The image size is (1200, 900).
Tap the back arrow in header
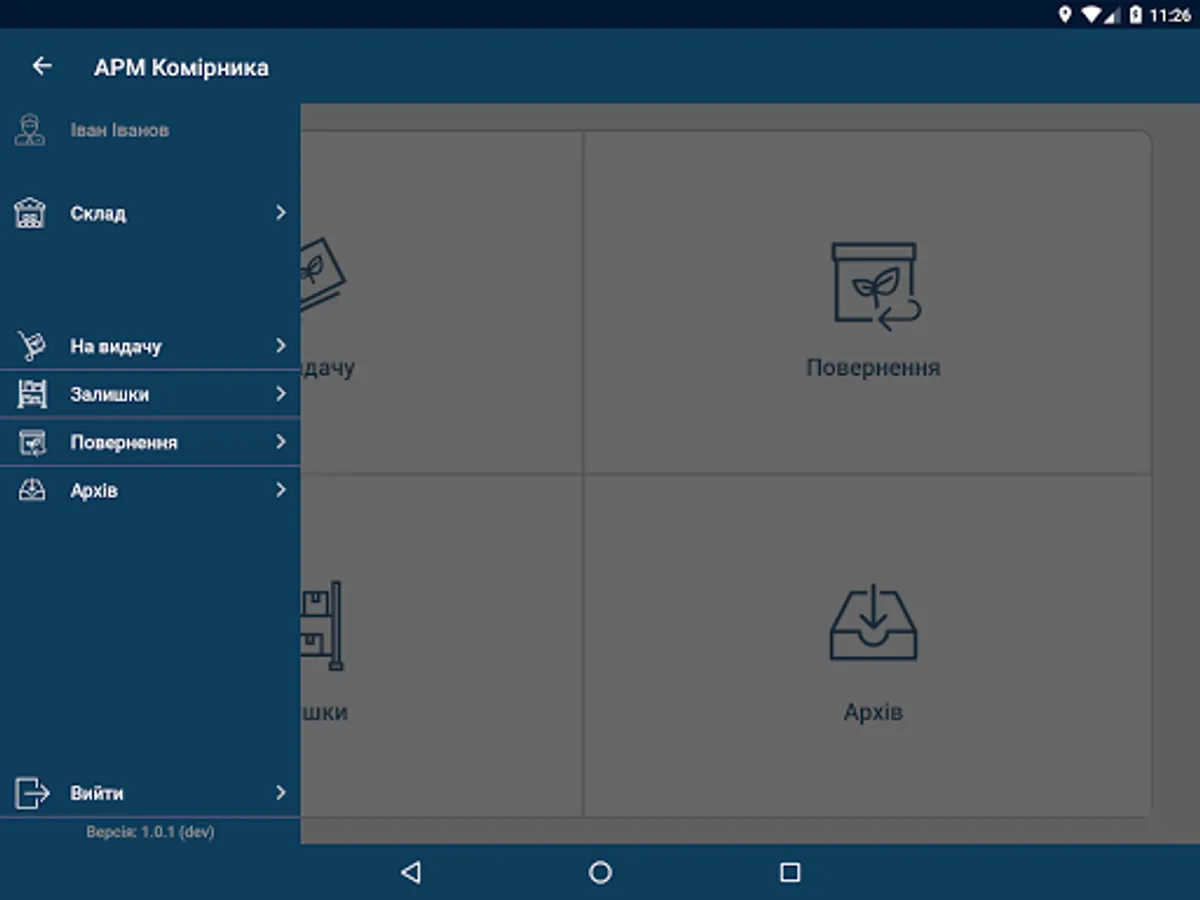(42, 66)
